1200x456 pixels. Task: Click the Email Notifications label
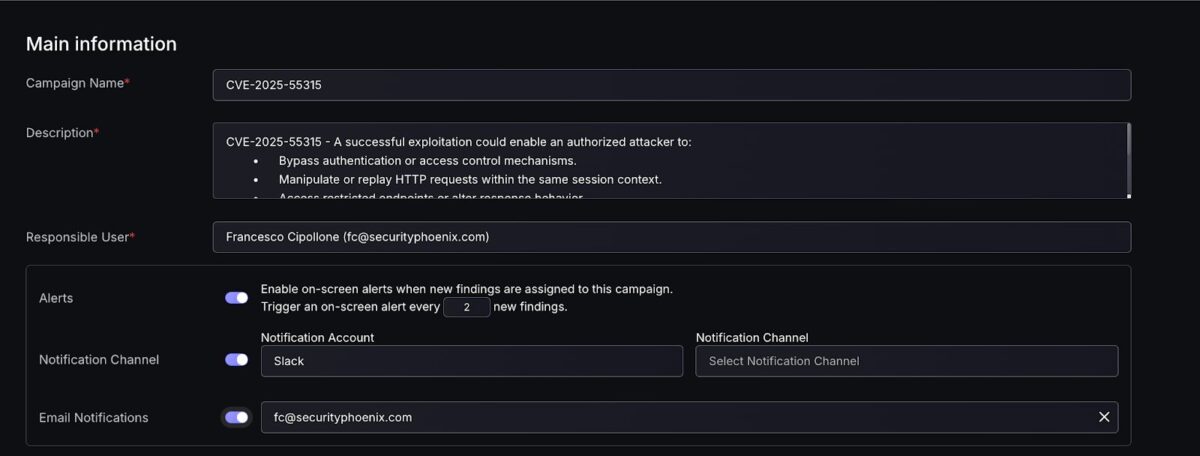click(x=93, y=418)
